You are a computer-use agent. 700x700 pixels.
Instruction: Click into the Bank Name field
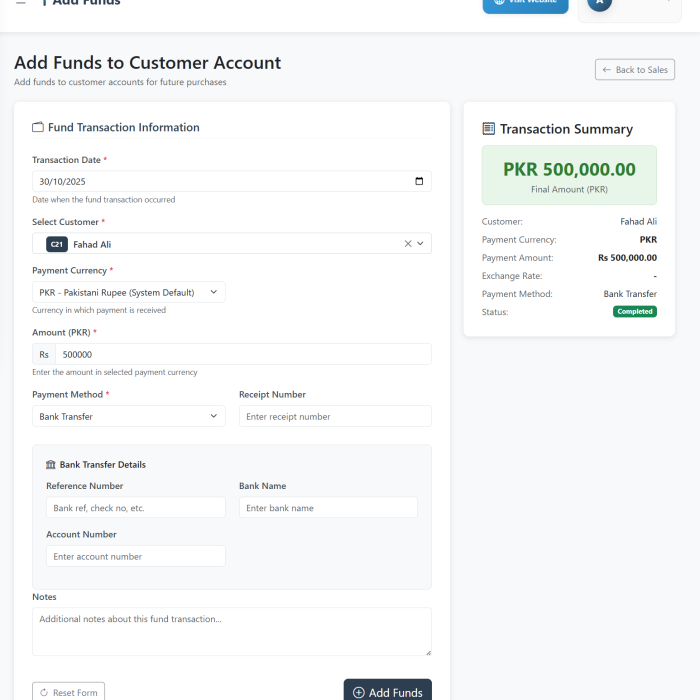point(328,508)
